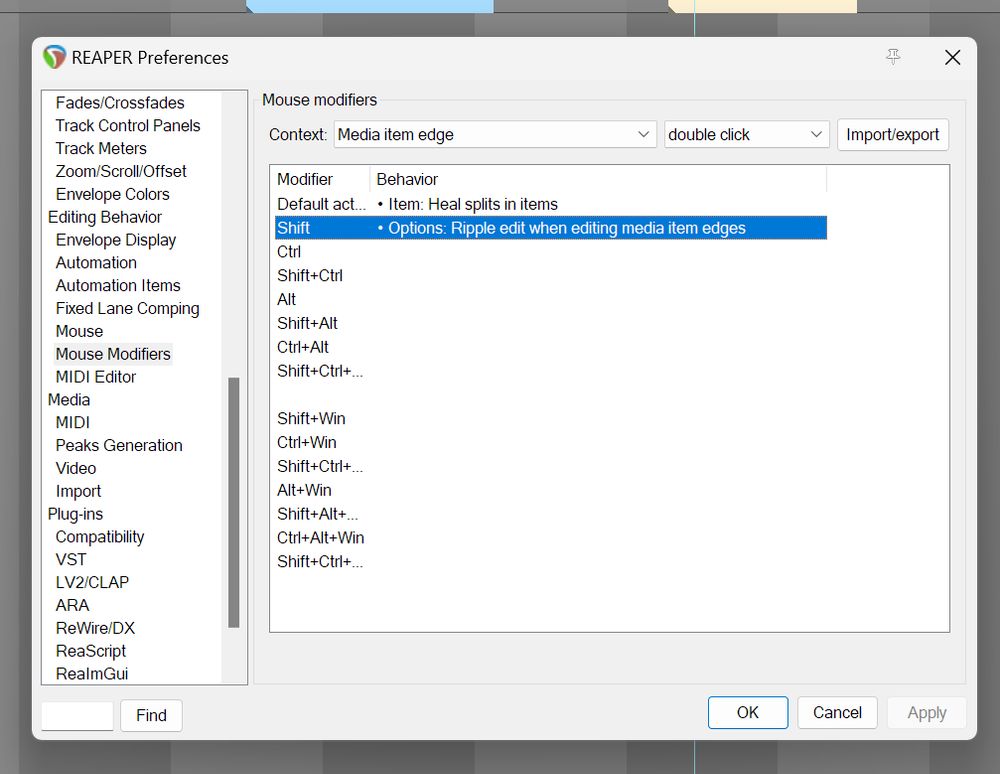Open the Context dropdown showing Media item edge
The image size is (1000, 774).
[495, 135]
